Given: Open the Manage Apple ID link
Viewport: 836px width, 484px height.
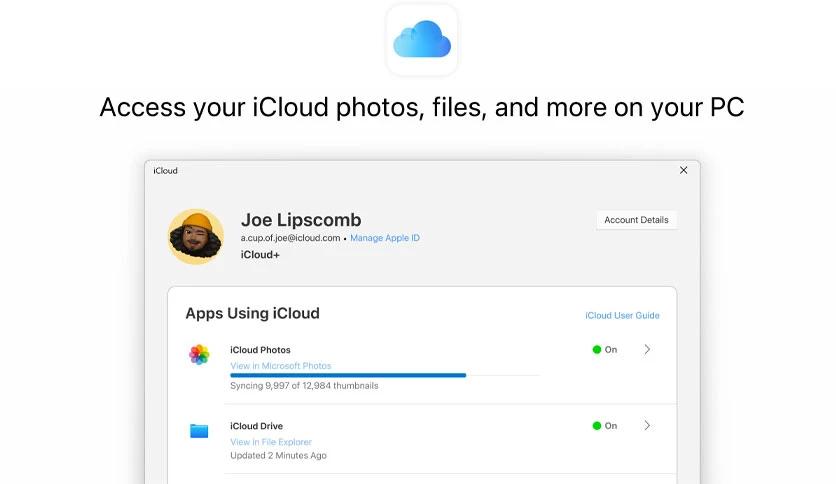Looking at the screenshot, I should [x=385, y=238].
